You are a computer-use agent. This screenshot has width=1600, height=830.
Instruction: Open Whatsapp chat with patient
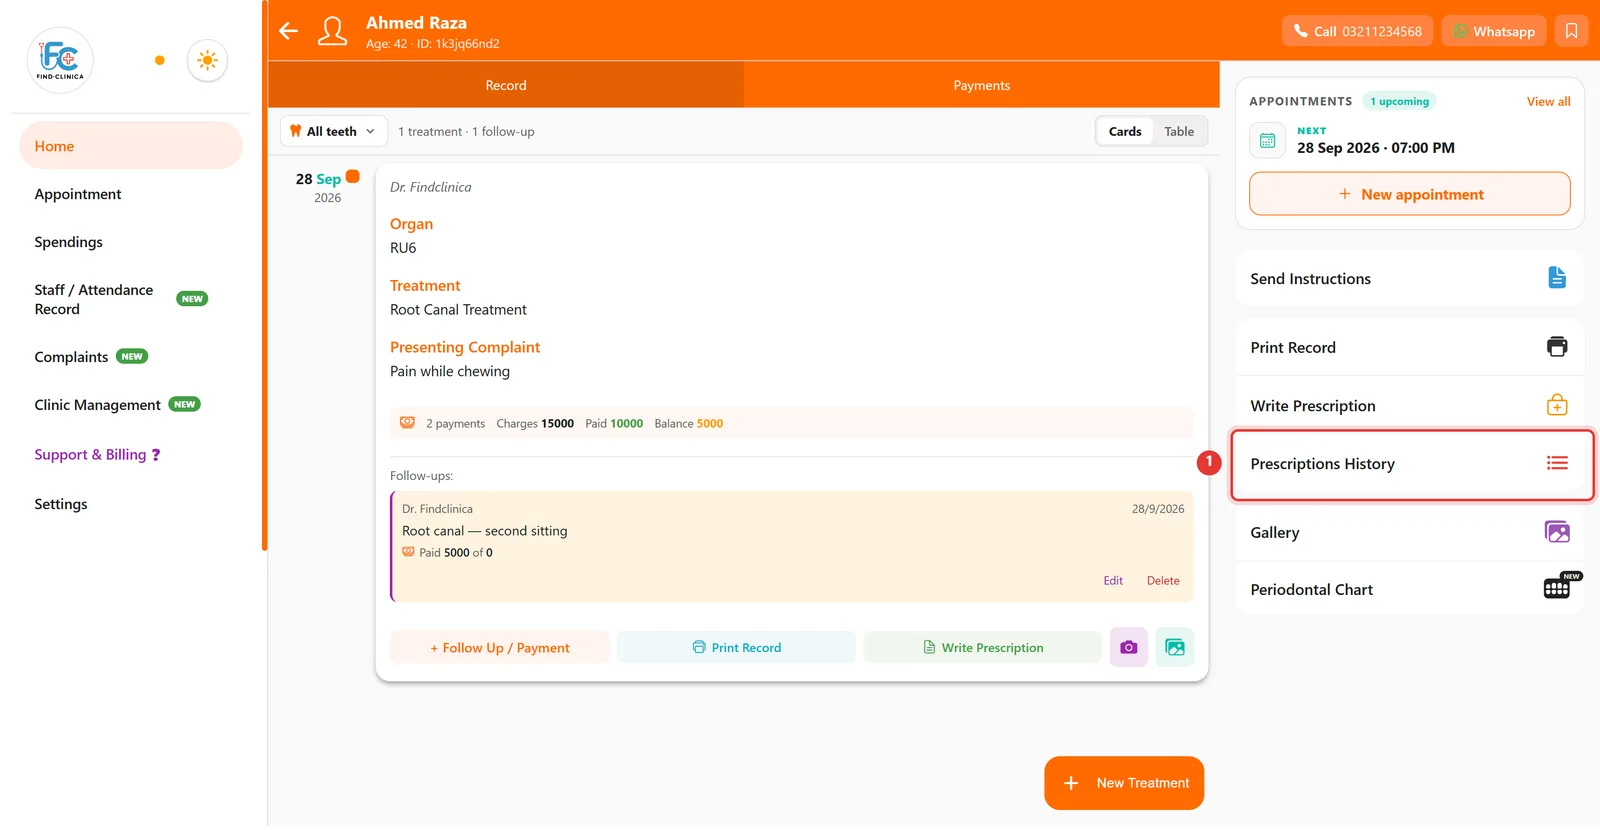pyautogui.click(x=1494, y=31)
